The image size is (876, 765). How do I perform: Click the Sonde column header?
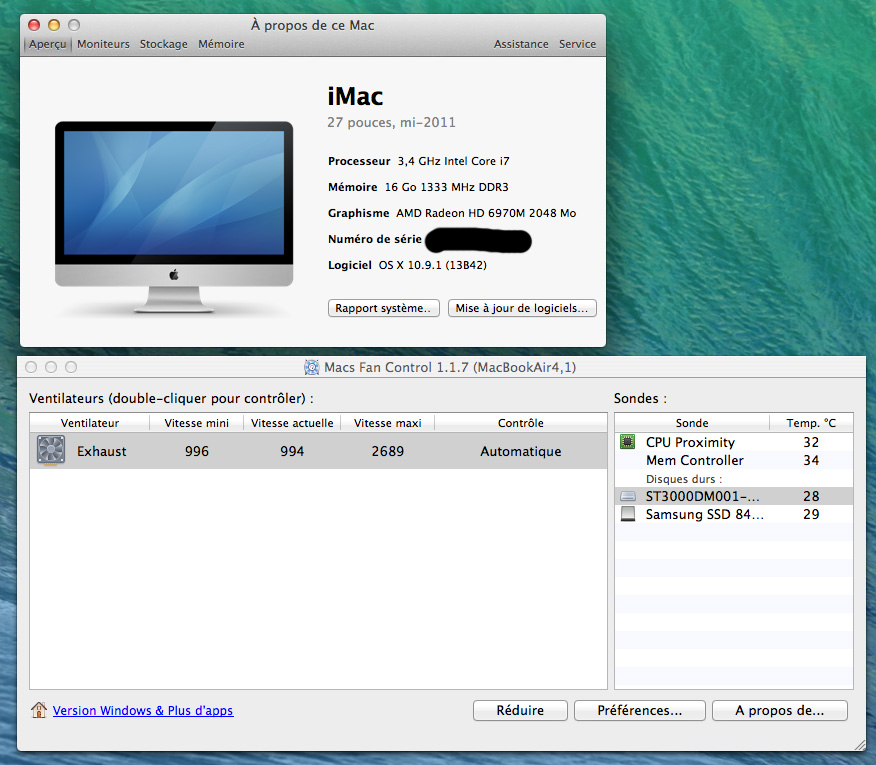point(692,423)
